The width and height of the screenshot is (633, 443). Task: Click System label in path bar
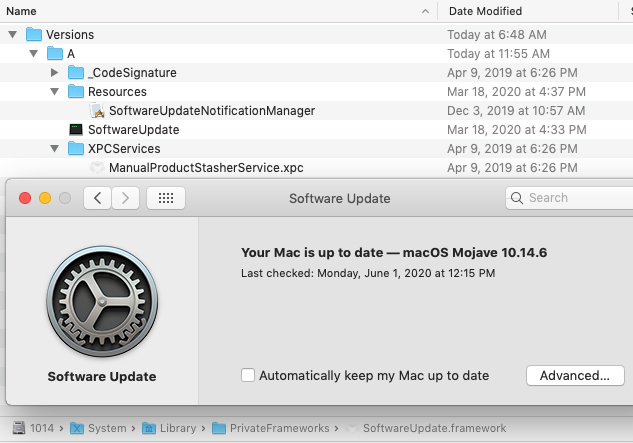click(107, 428)
